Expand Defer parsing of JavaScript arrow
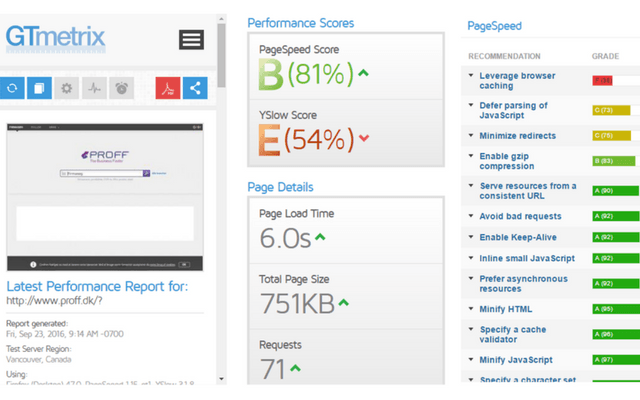640x400 pixels. pyautogui.click(x=471, y=105)
